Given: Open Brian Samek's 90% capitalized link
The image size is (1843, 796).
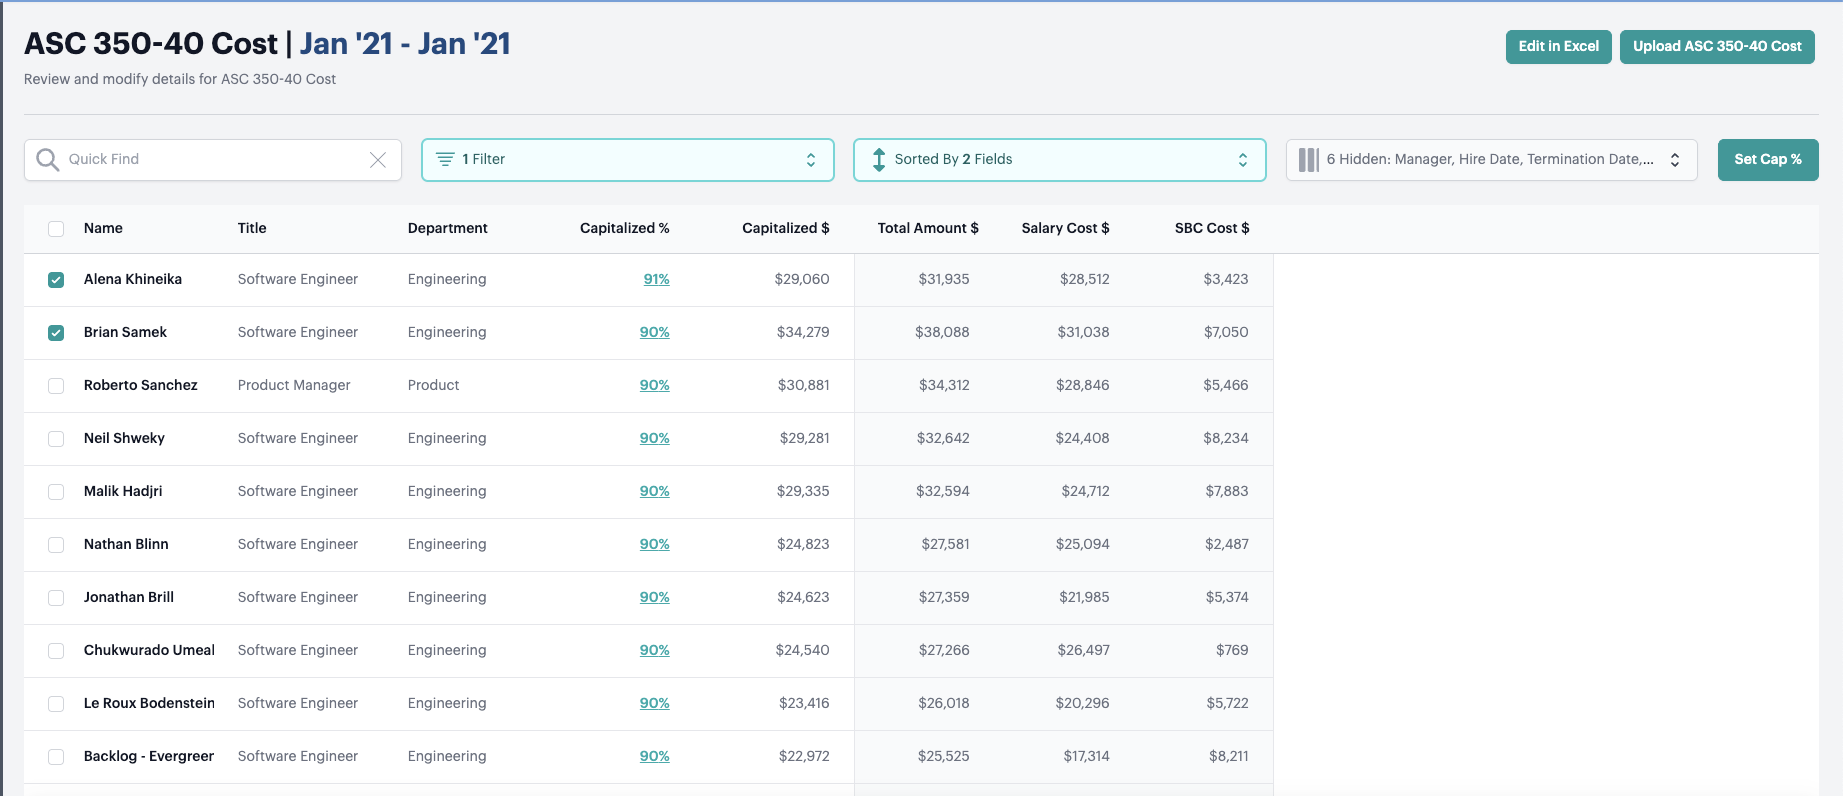Looking at the screenshot, I should 654,332.
